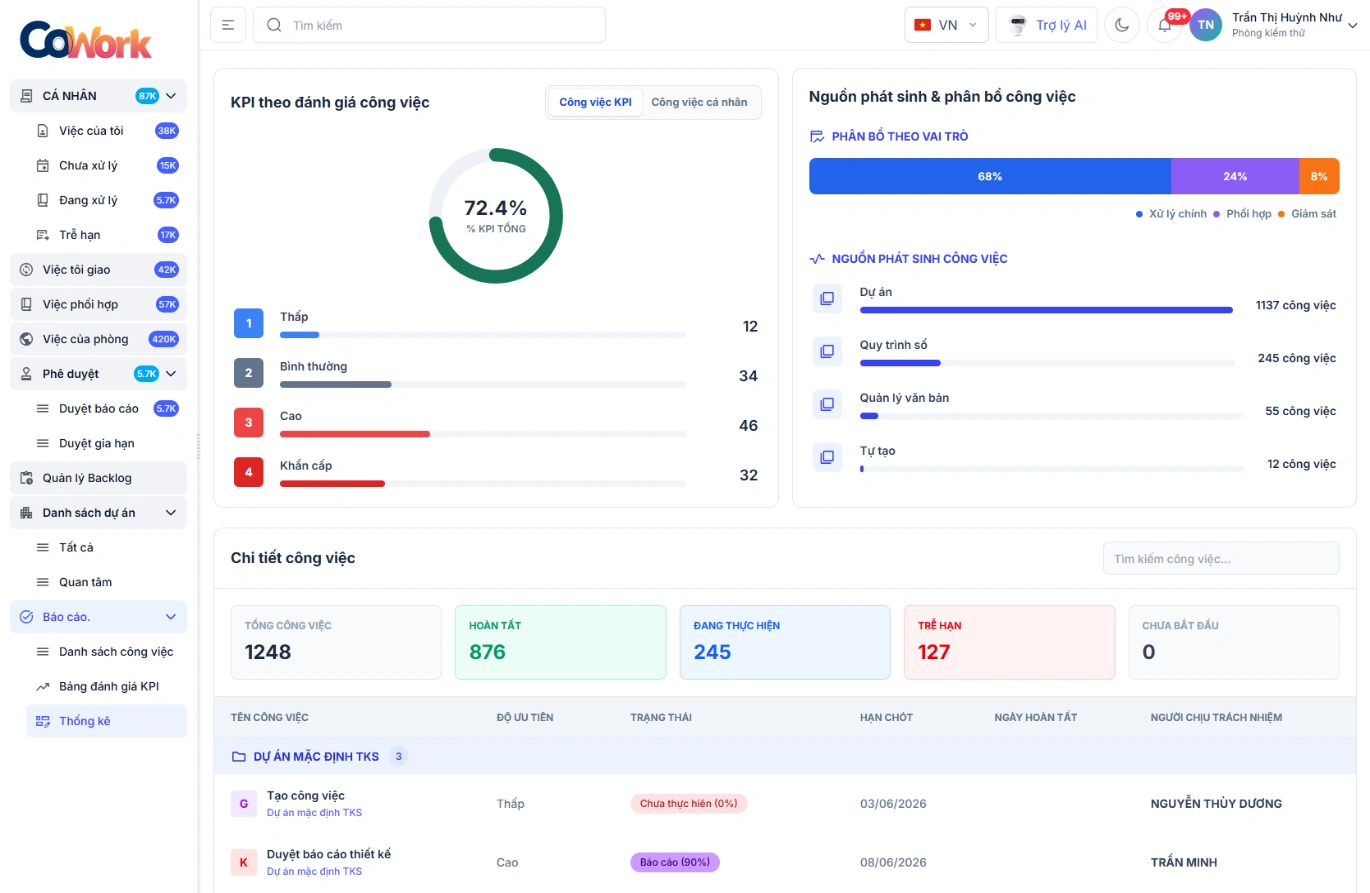This screenshot has width=1370, height=893.
Task: Open the Thống kê statistics page
Action: point(106,721)
